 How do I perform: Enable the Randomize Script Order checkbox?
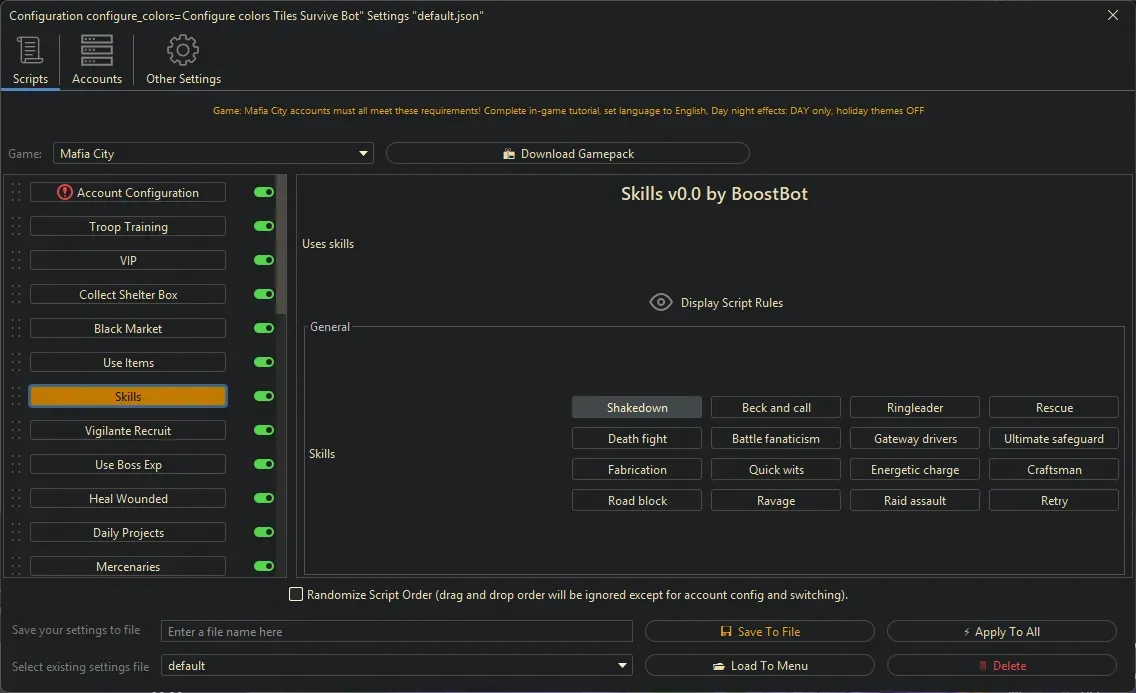click(296, 595)
